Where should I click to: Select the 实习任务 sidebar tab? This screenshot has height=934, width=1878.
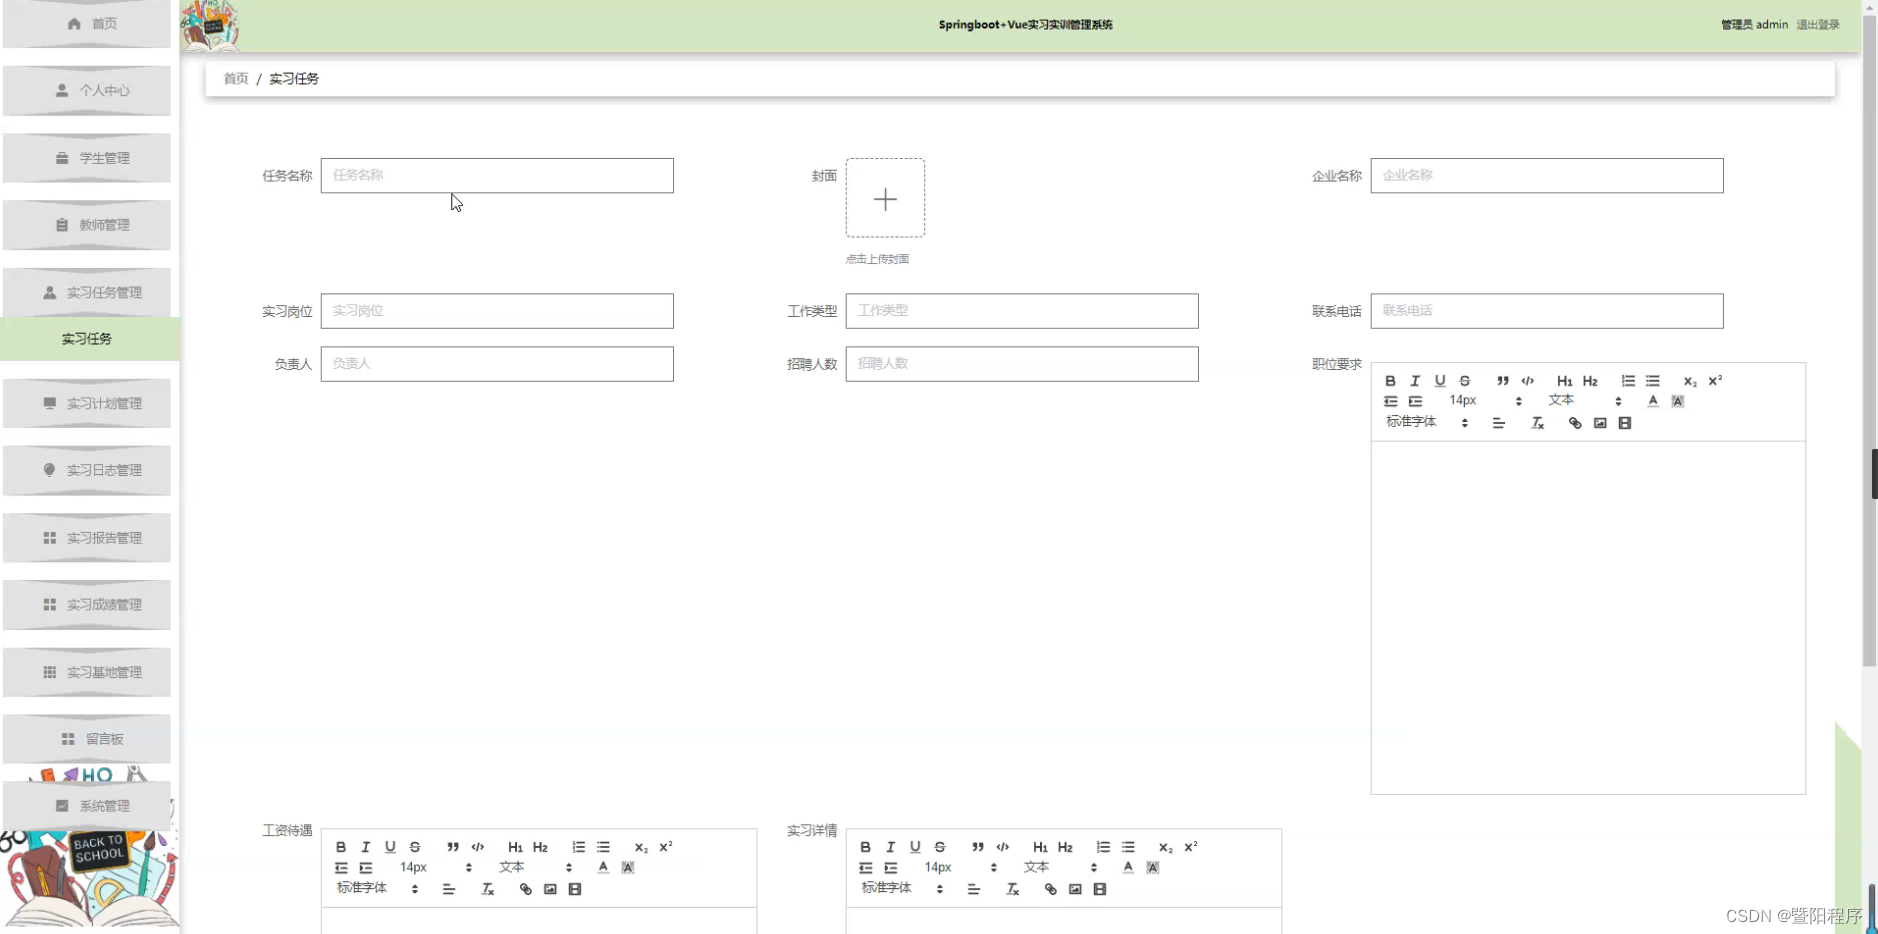pyautogui.click(x=87, y=339)
